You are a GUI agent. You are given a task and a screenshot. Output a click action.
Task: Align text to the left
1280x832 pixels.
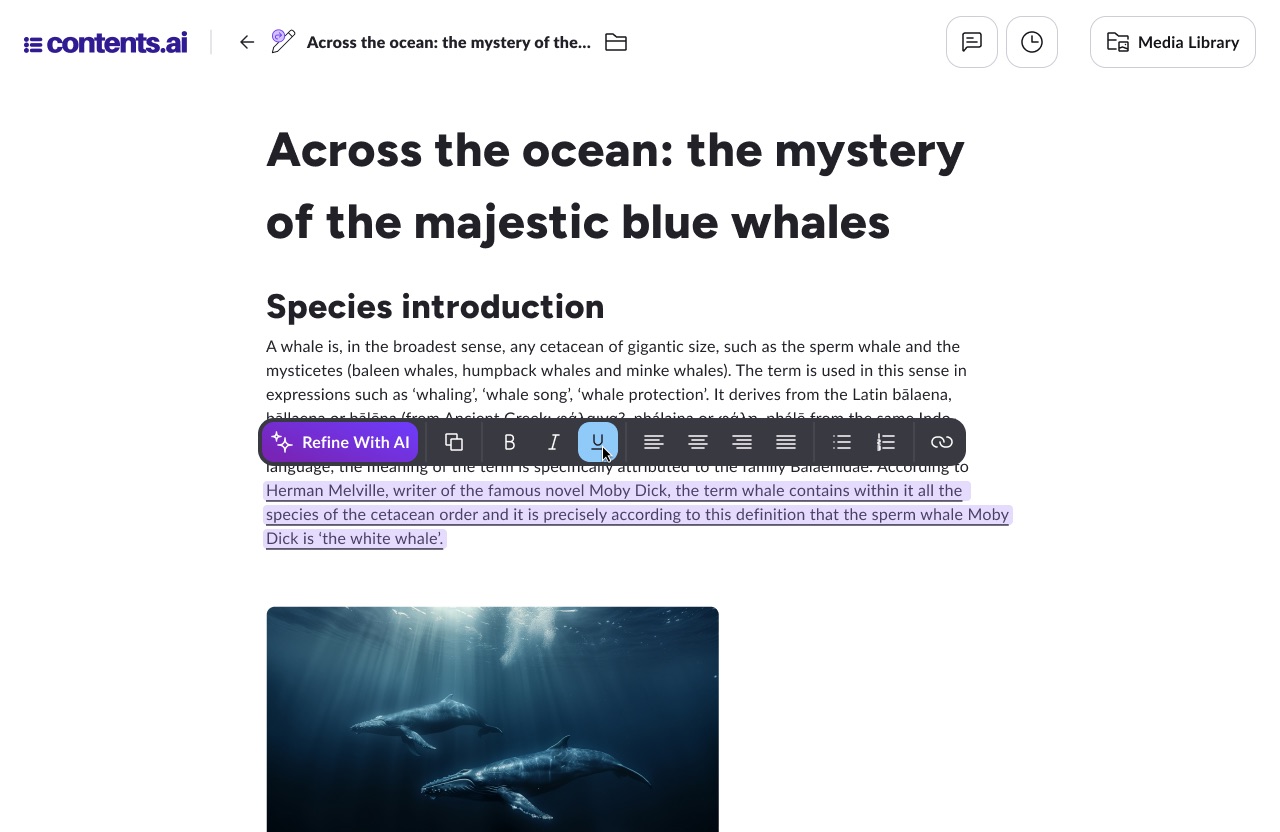(654, 442)
